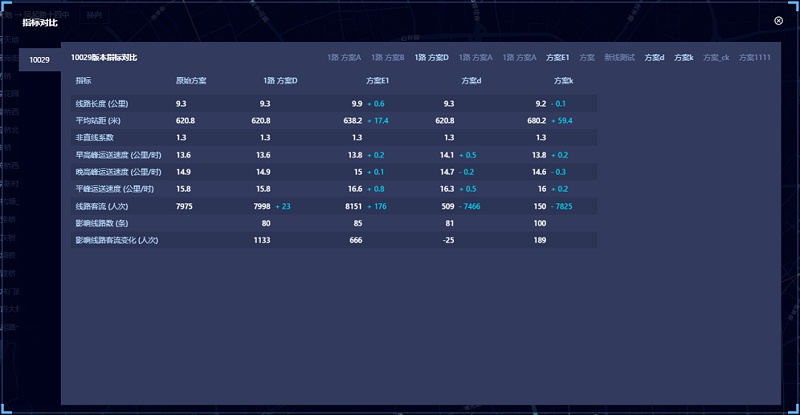Click the 14.1 morning peak speed value
The height and width of the screenshot is (415, 800).
point(447,155)
